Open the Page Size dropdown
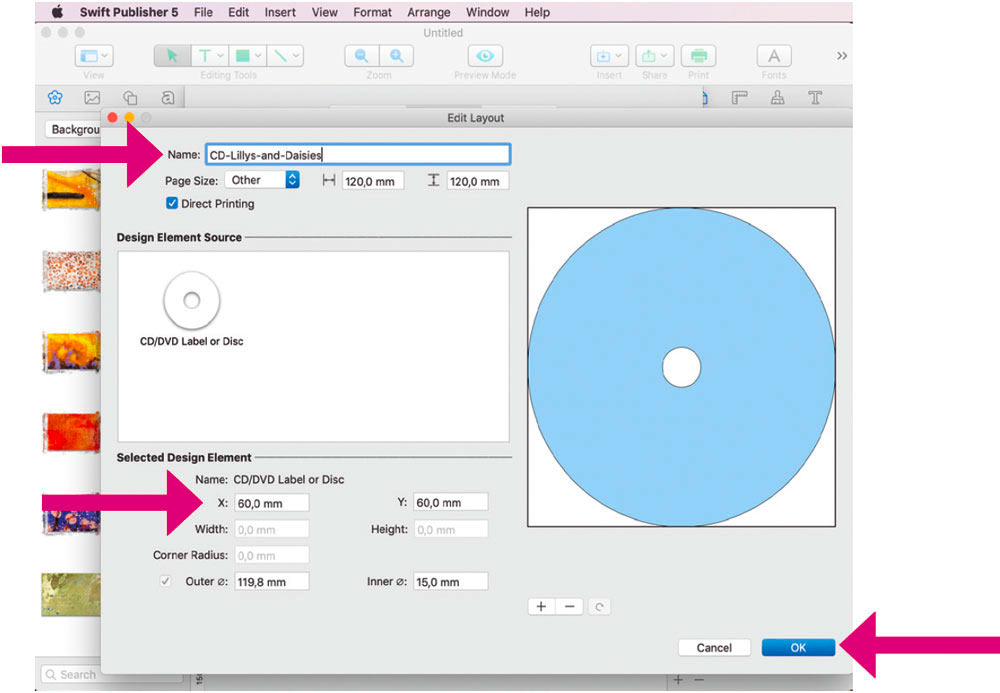Screen dimensions: 1000x693 [x=262, y=180]
